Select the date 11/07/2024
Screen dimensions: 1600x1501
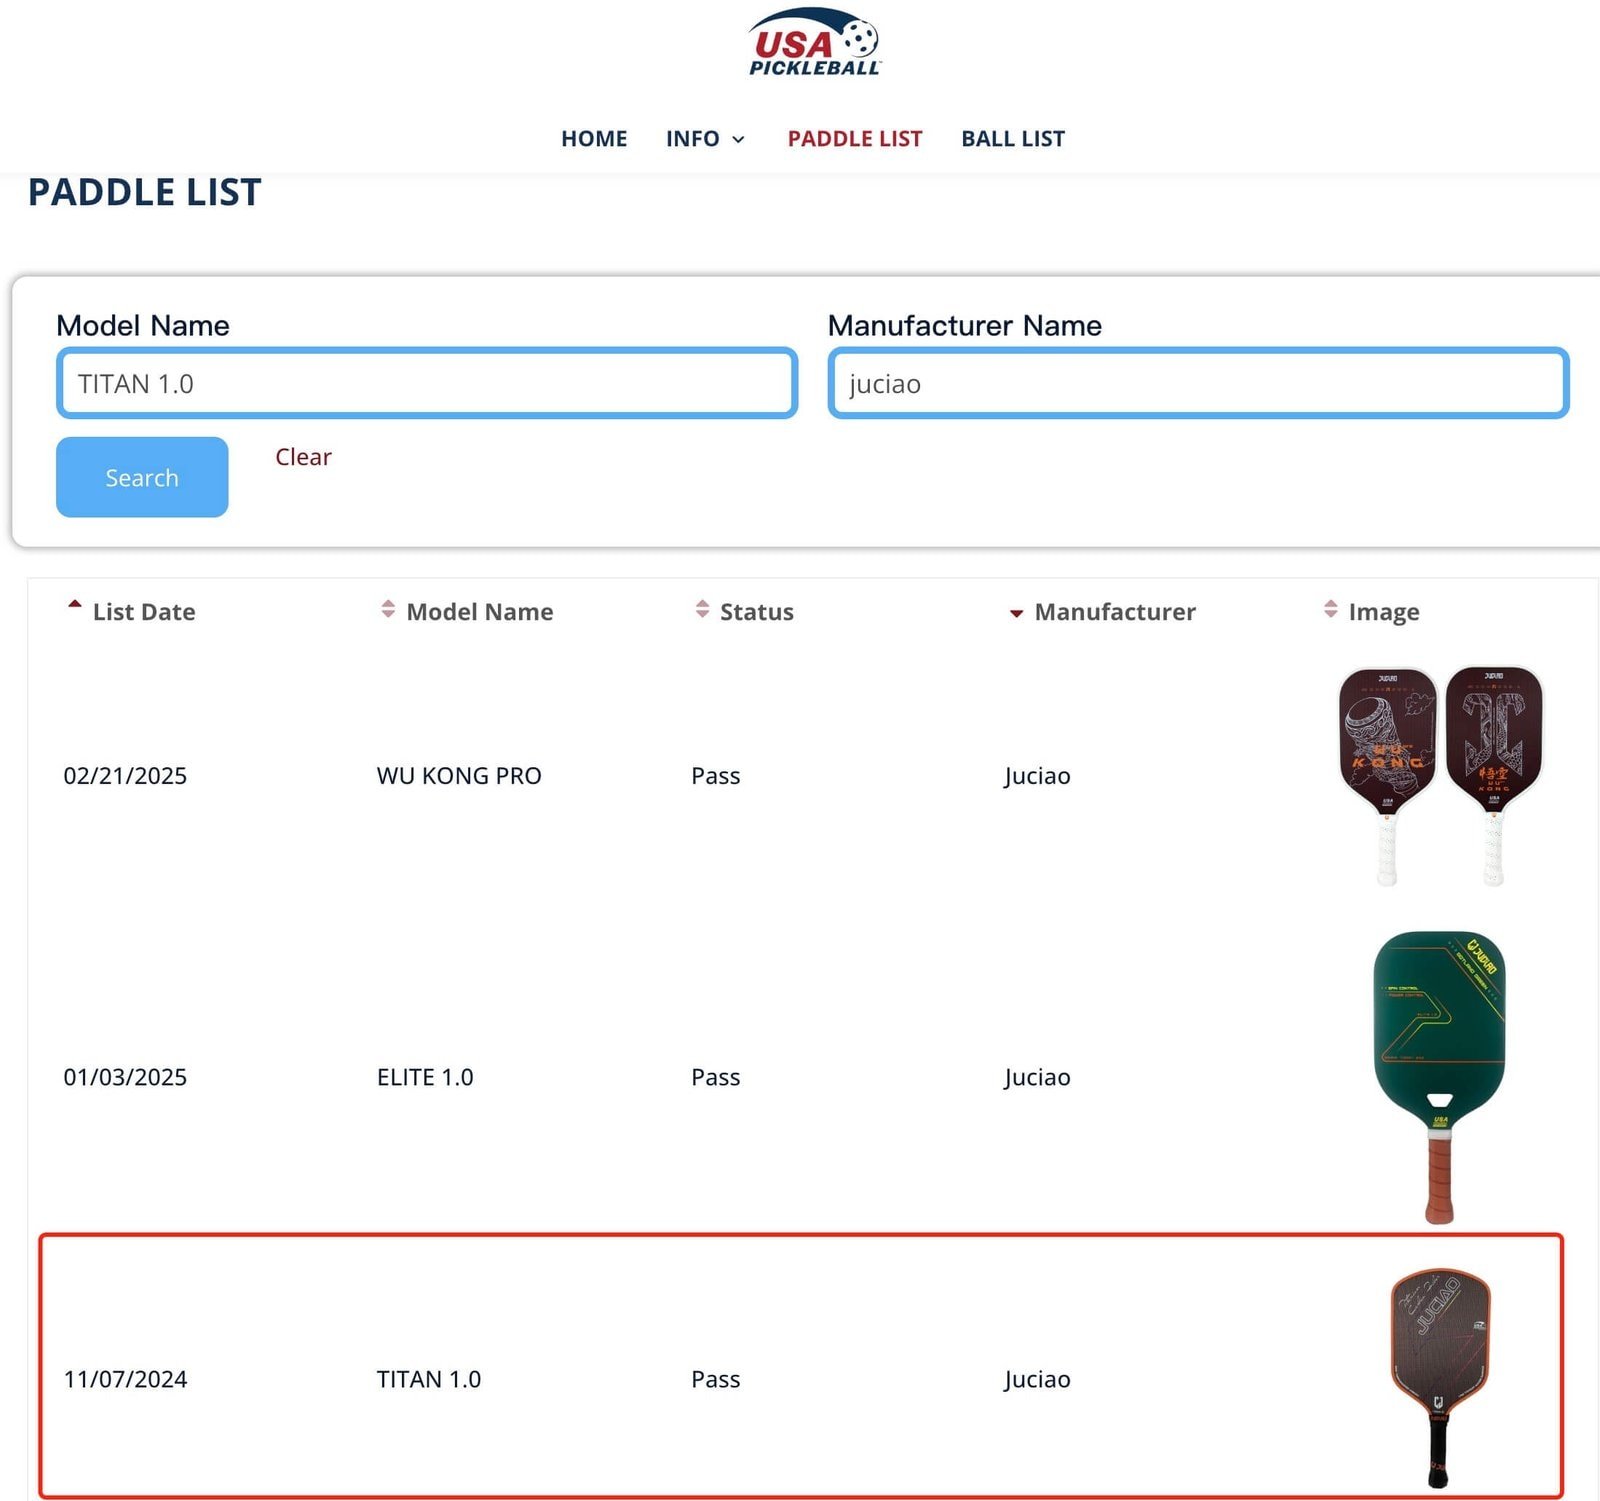pos(125,1379)
